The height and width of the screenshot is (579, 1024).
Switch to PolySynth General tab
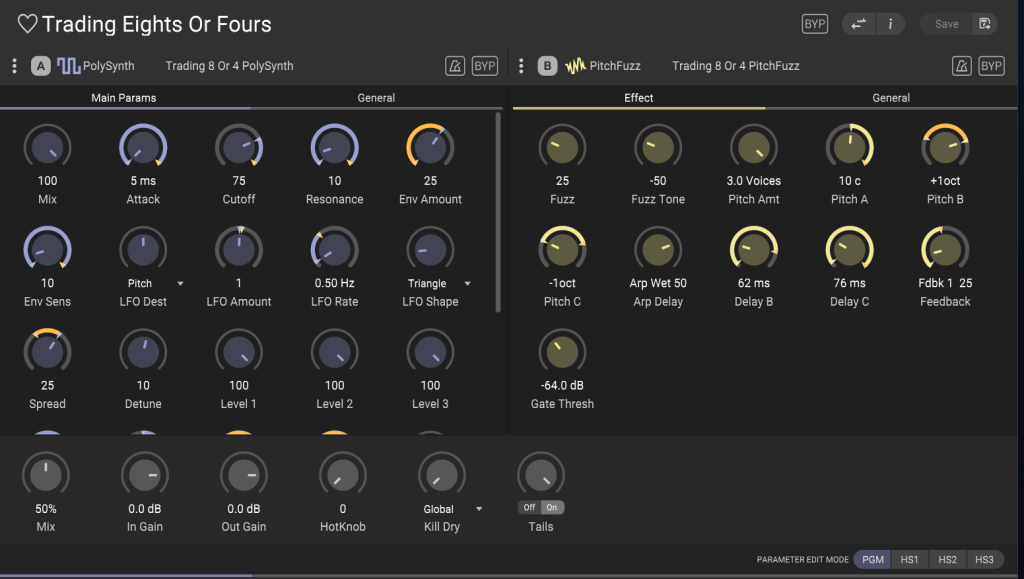pyautogui.click(x=376, y=98)
